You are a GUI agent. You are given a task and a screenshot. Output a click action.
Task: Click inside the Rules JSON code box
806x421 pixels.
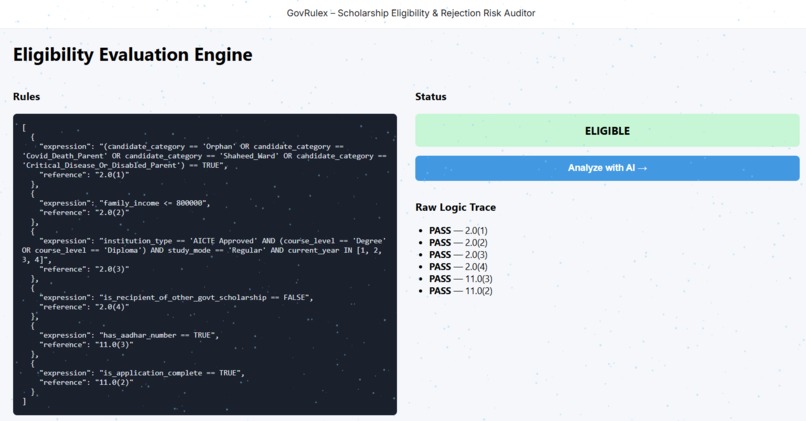pyautogui.click(x=205, y=264)
